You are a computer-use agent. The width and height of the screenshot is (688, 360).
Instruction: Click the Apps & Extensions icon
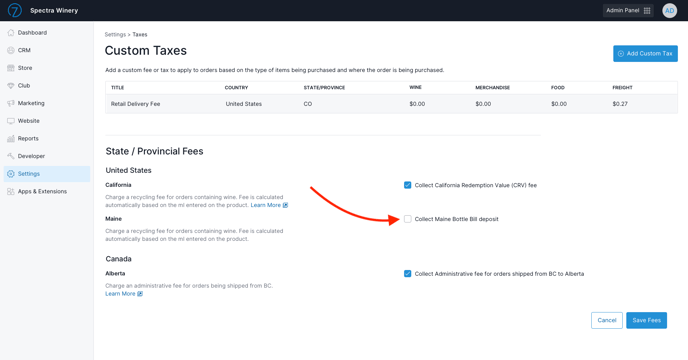pyautogui.click(x=11, y=191)
